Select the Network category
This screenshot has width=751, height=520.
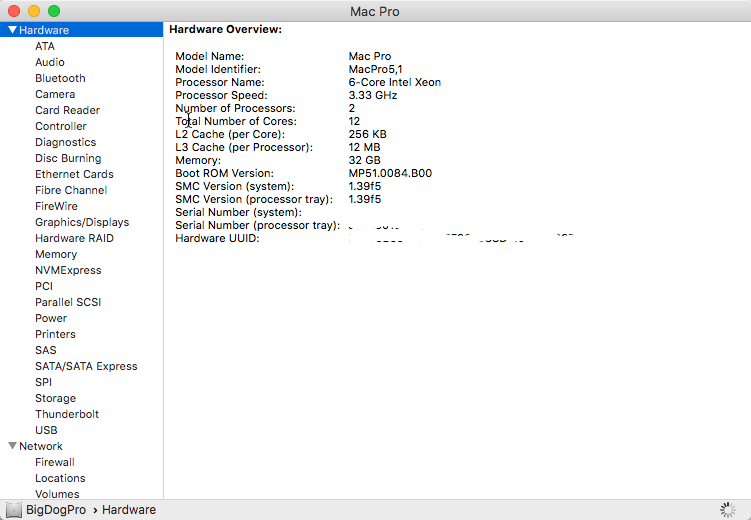click(41, 446)
